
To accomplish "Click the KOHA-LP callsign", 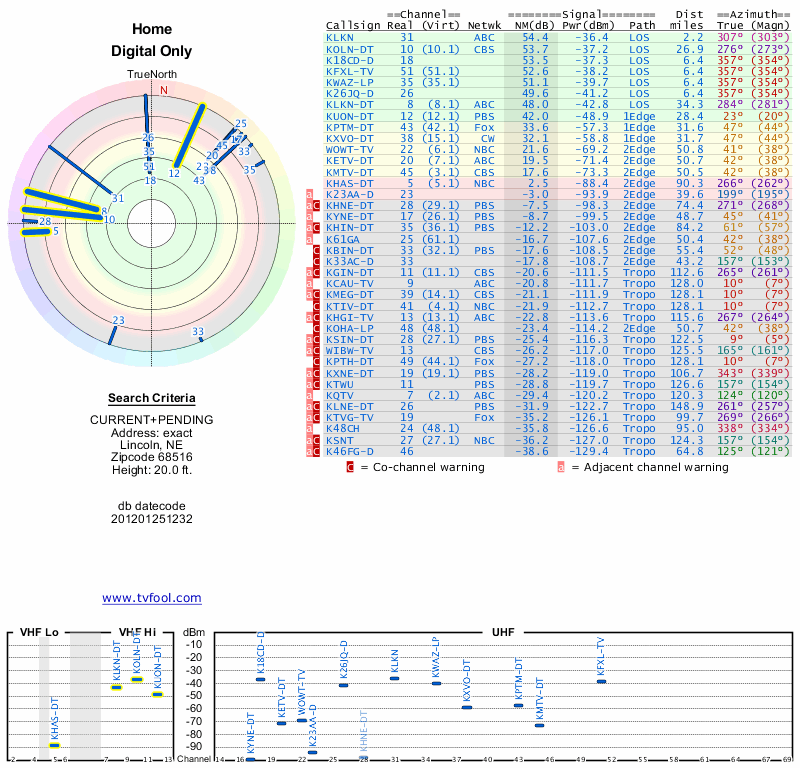I will click(x=350, y=329).
